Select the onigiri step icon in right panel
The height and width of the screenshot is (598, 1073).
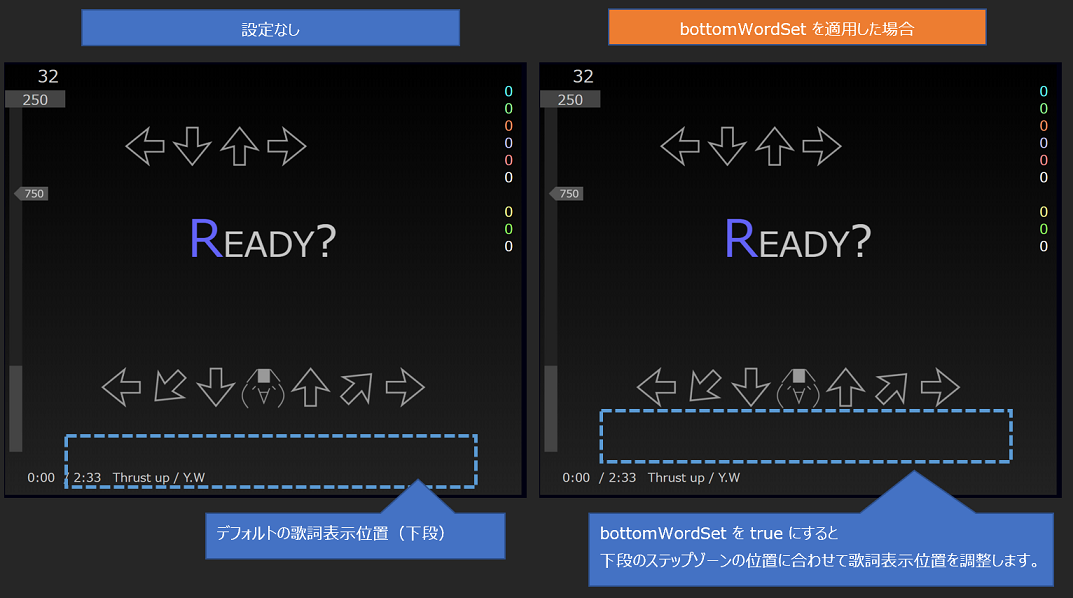pyautogui.click(x=799, y=388)
